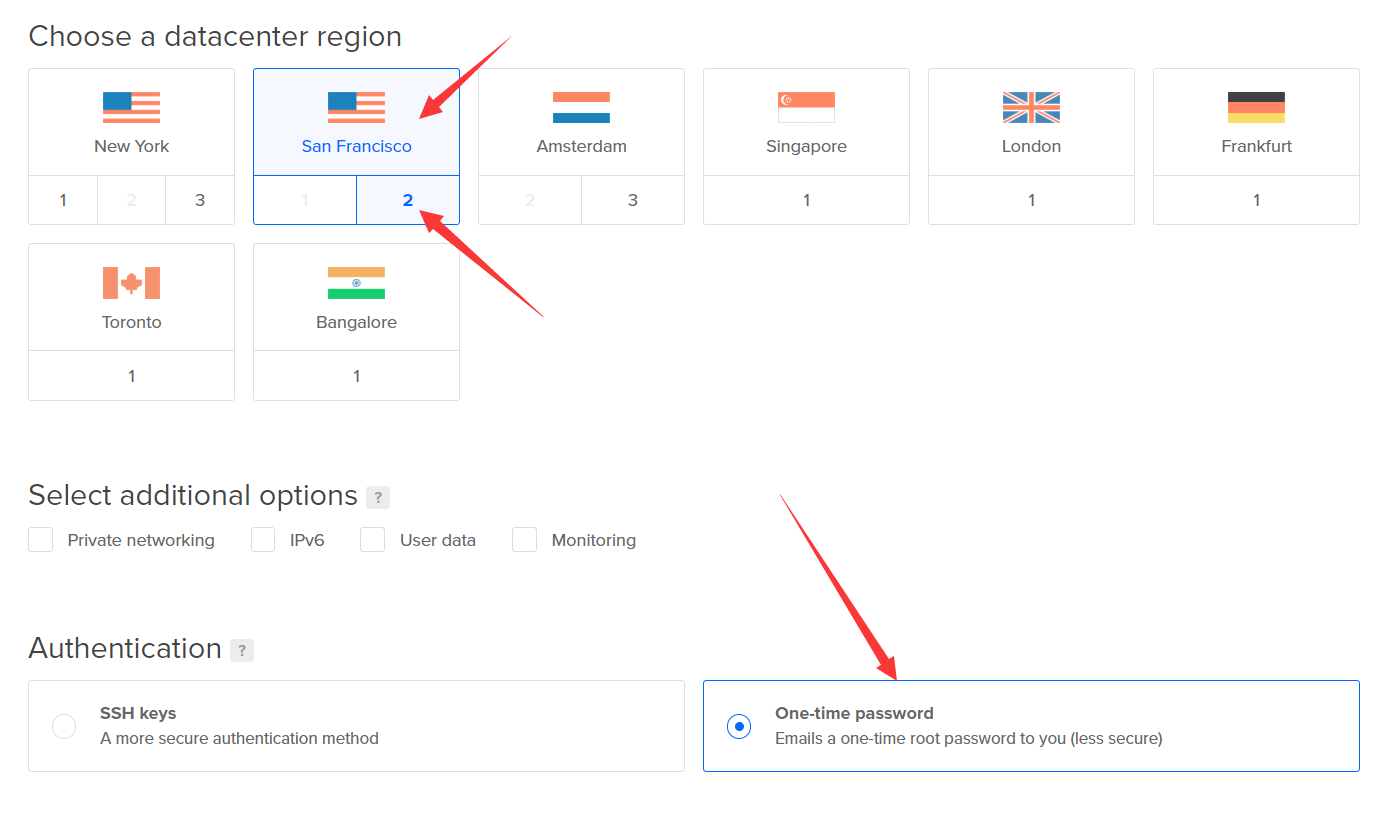This screenshot has height=817, width=1377.
Task: Turn on the Monitoring checkbox
Action: (525, 540)
